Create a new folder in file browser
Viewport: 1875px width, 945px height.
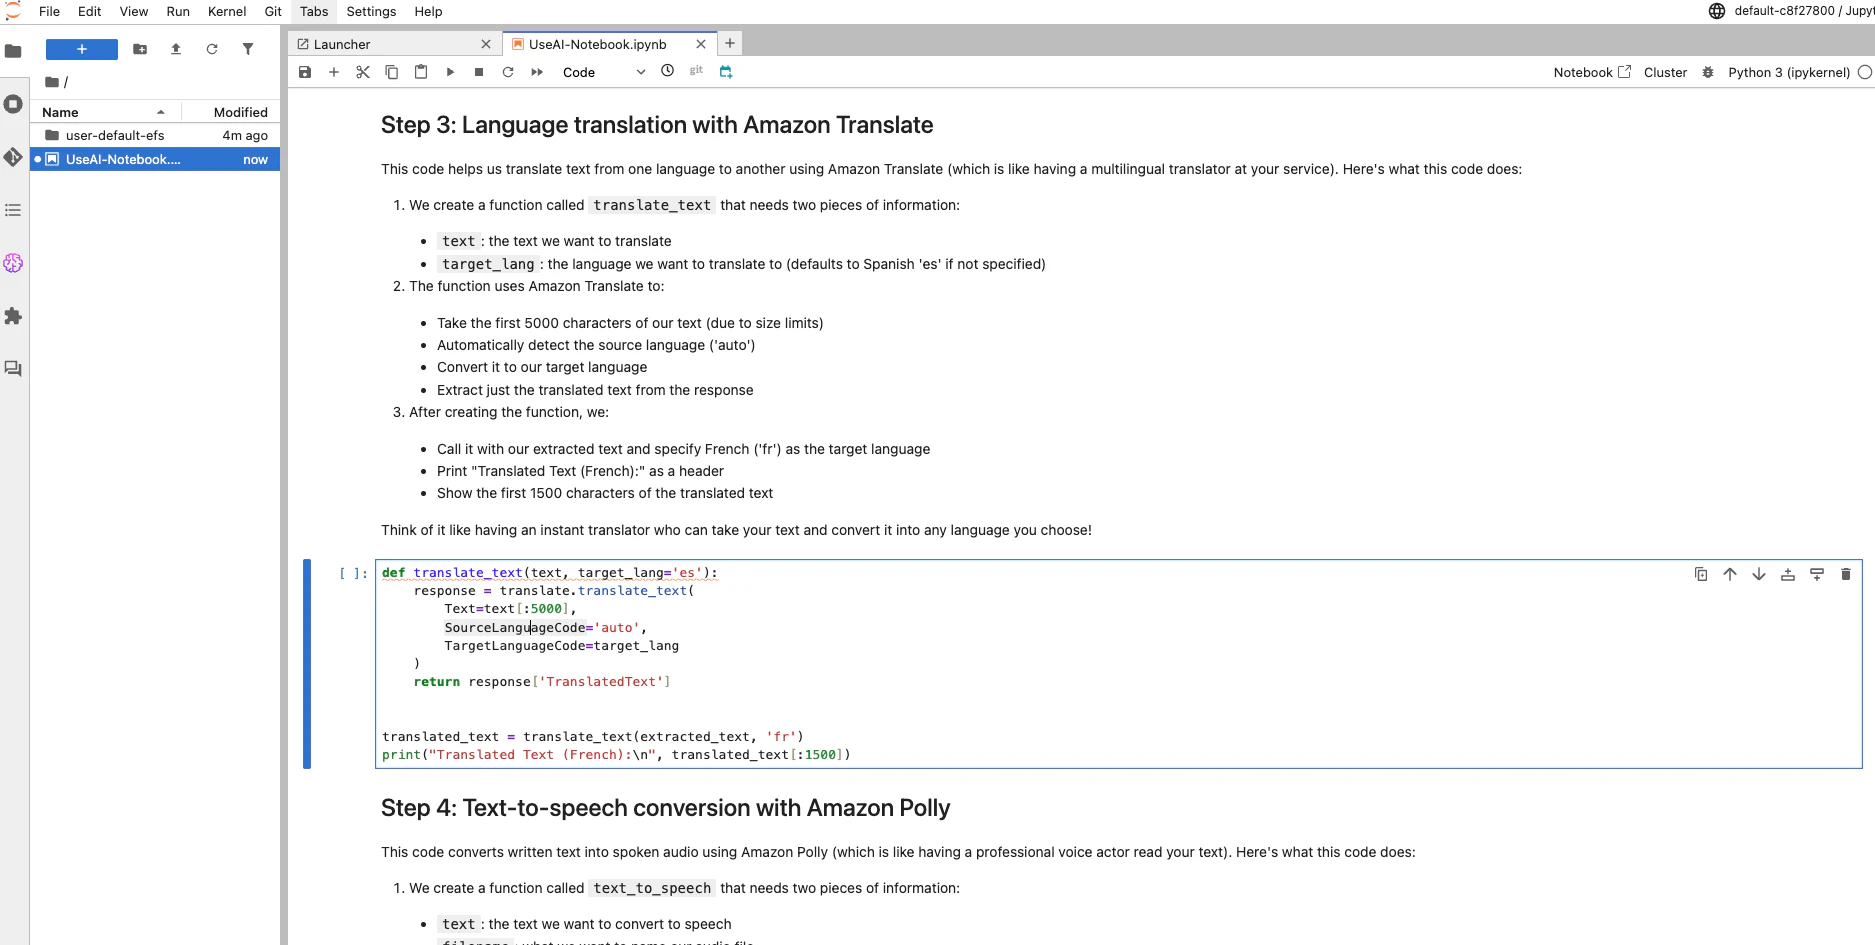(x=140, y=49)
